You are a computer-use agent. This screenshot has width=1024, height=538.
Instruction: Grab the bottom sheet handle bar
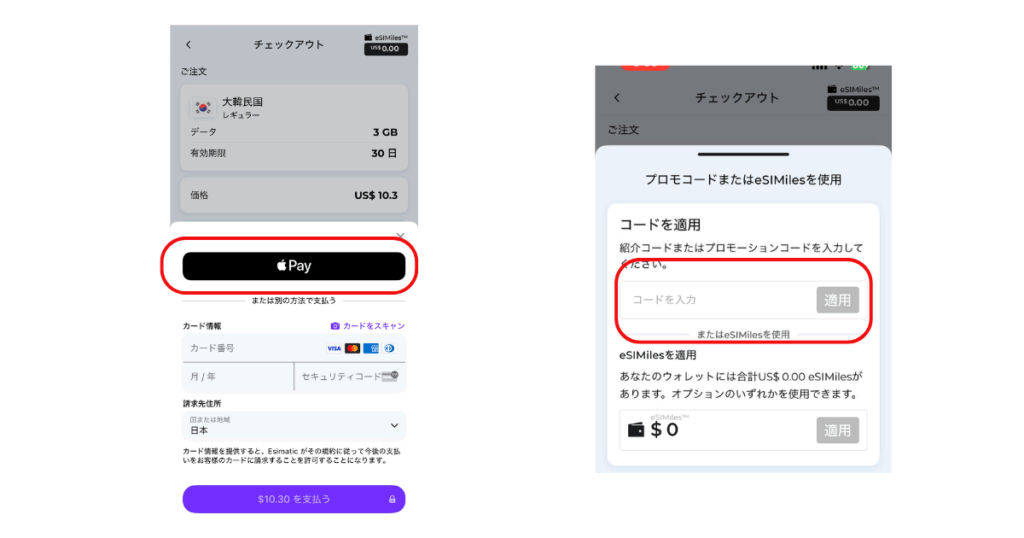point(743,154)
